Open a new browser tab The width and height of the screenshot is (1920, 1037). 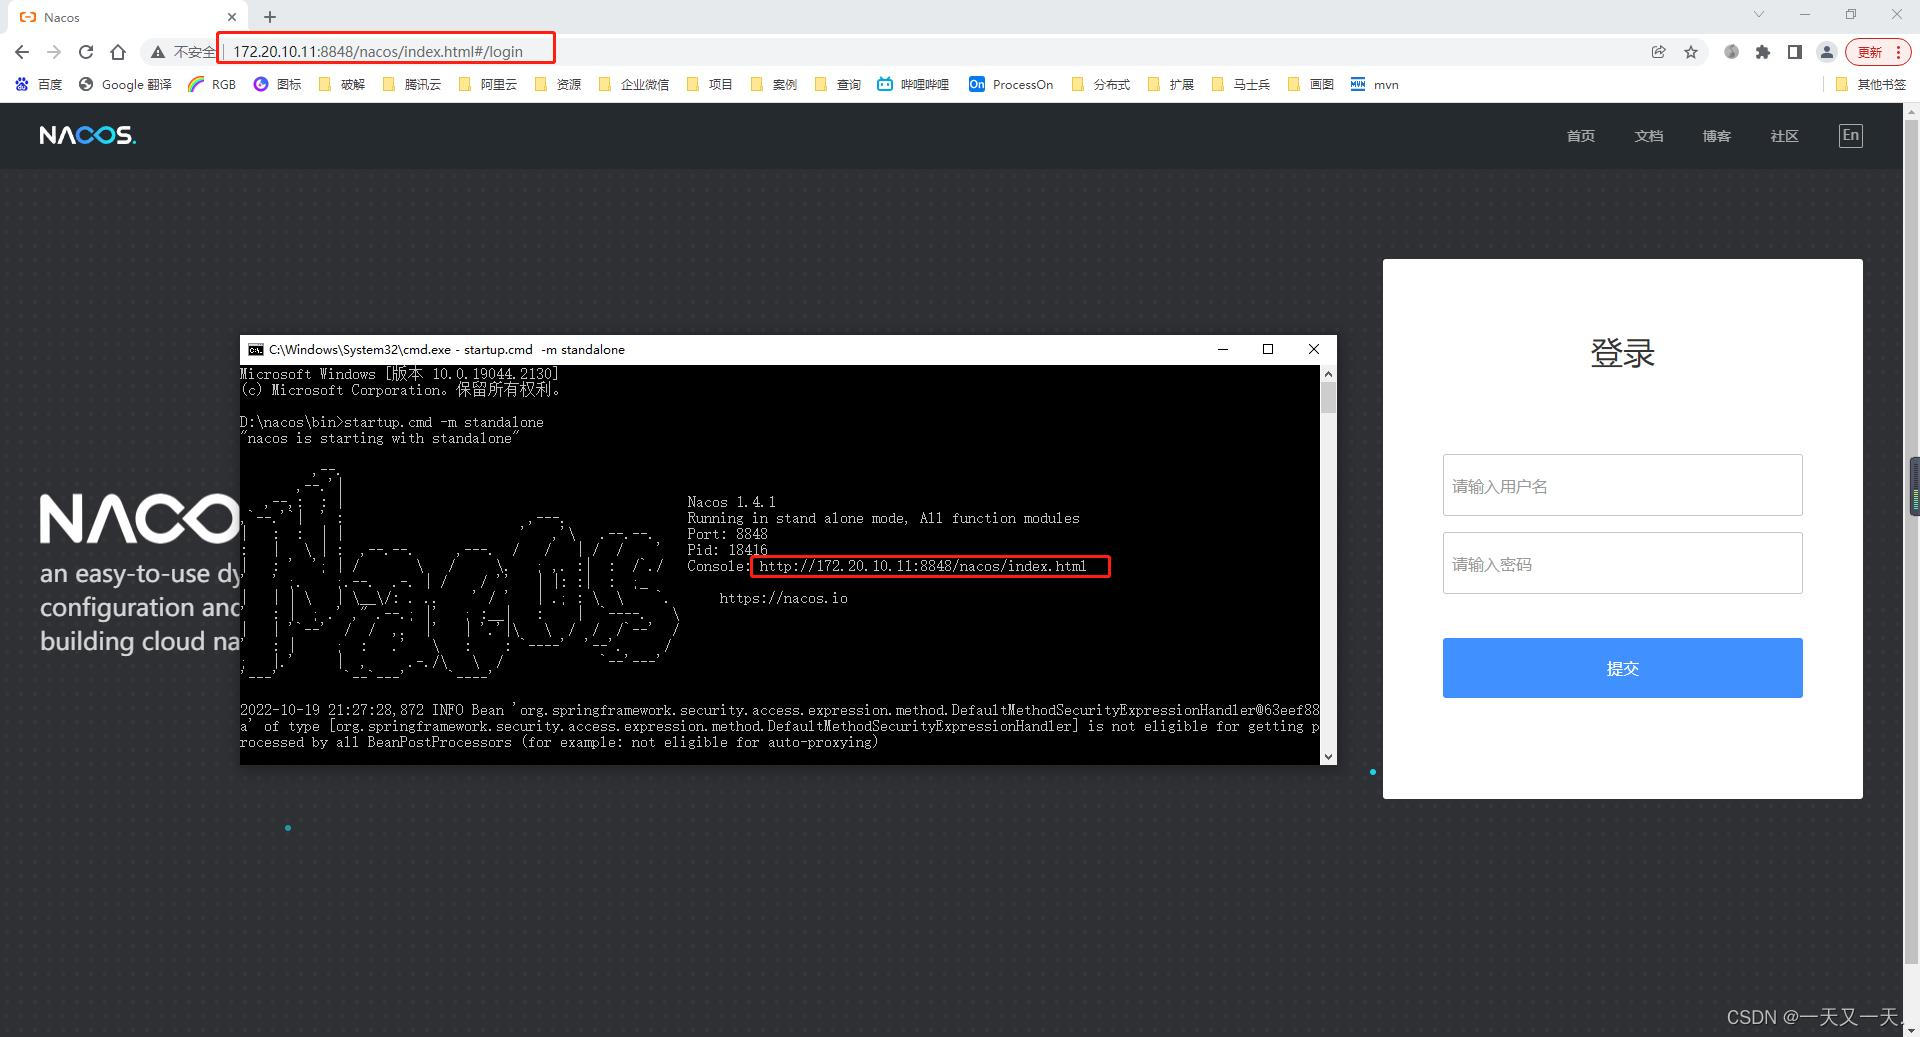[x=270, y=17]
